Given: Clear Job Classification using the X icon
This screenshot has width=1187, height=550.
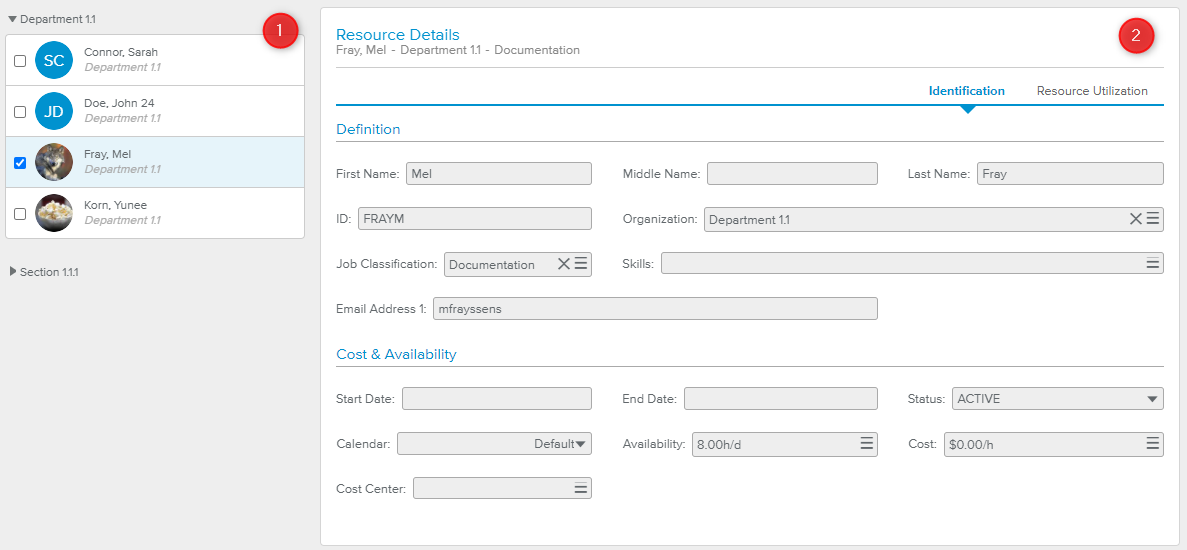Looking at the screenshot, I should 563,264.
